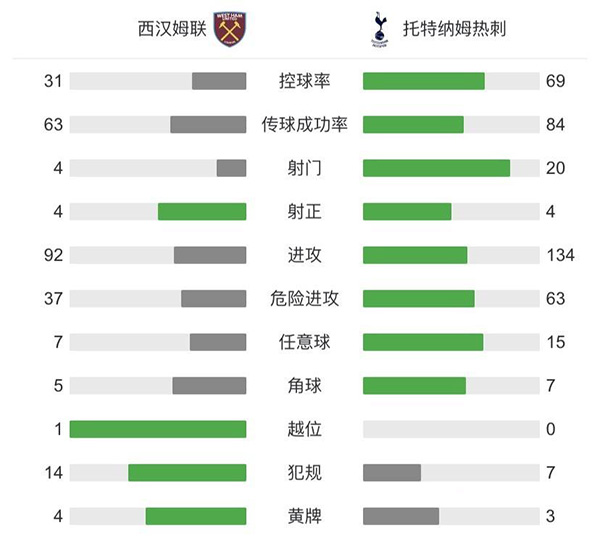Click the 传球成功率 stat label
Image resolution: width=600 pixels, height=536 pixels.
tap(305, 125)
